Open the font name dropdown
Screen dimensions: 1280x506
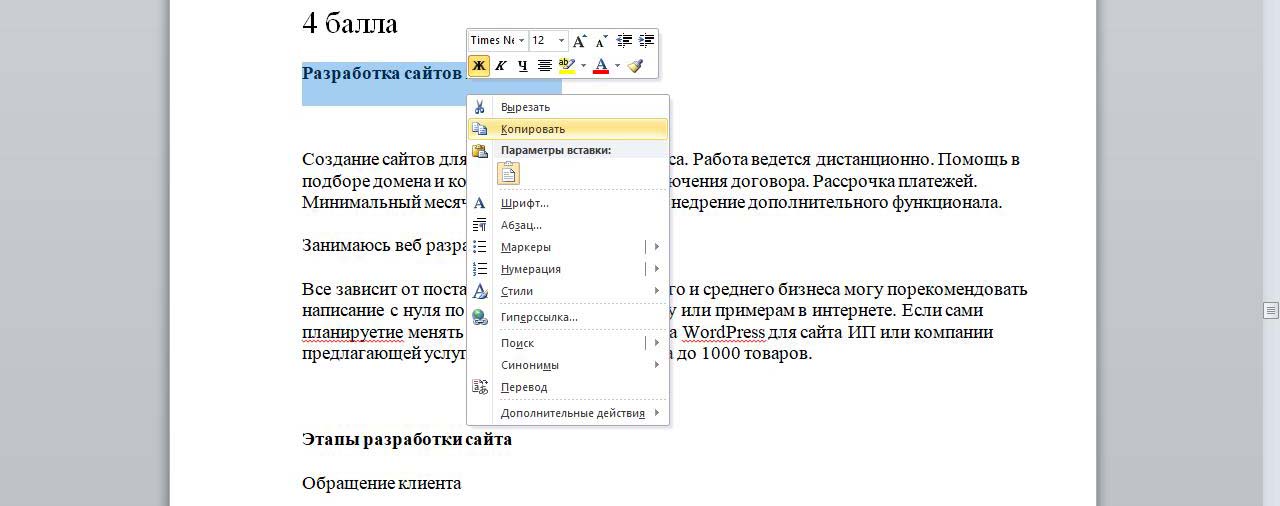pyautogui.click(x=521, y=41)
